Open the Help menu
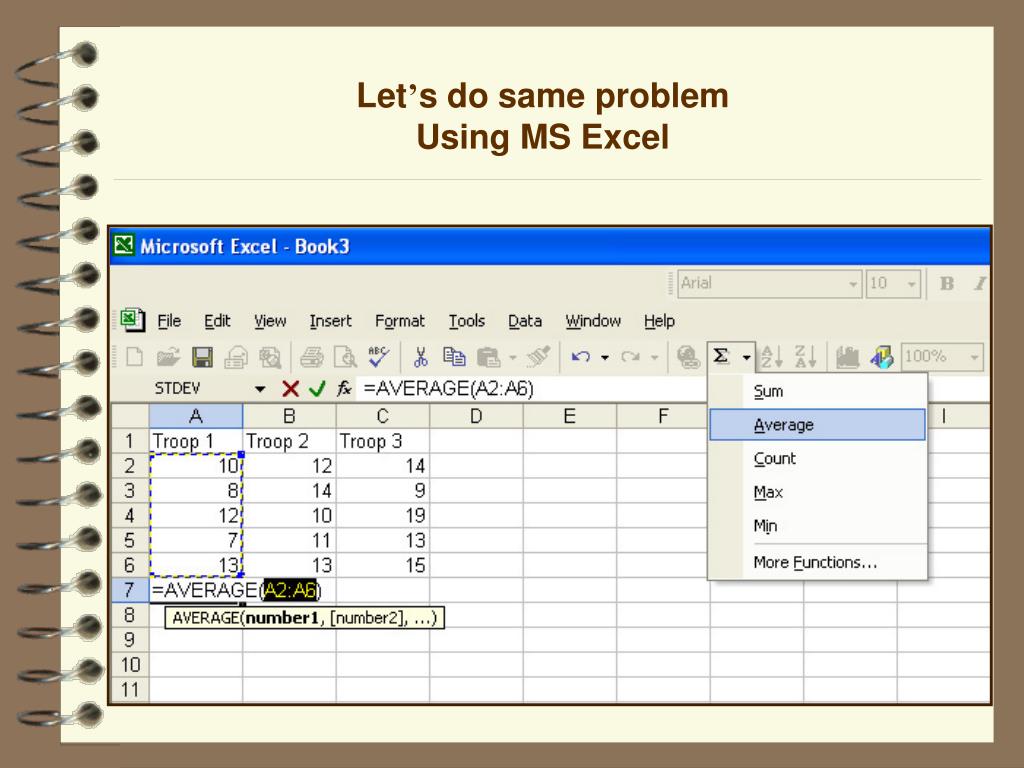 click(x=659, y=321)
